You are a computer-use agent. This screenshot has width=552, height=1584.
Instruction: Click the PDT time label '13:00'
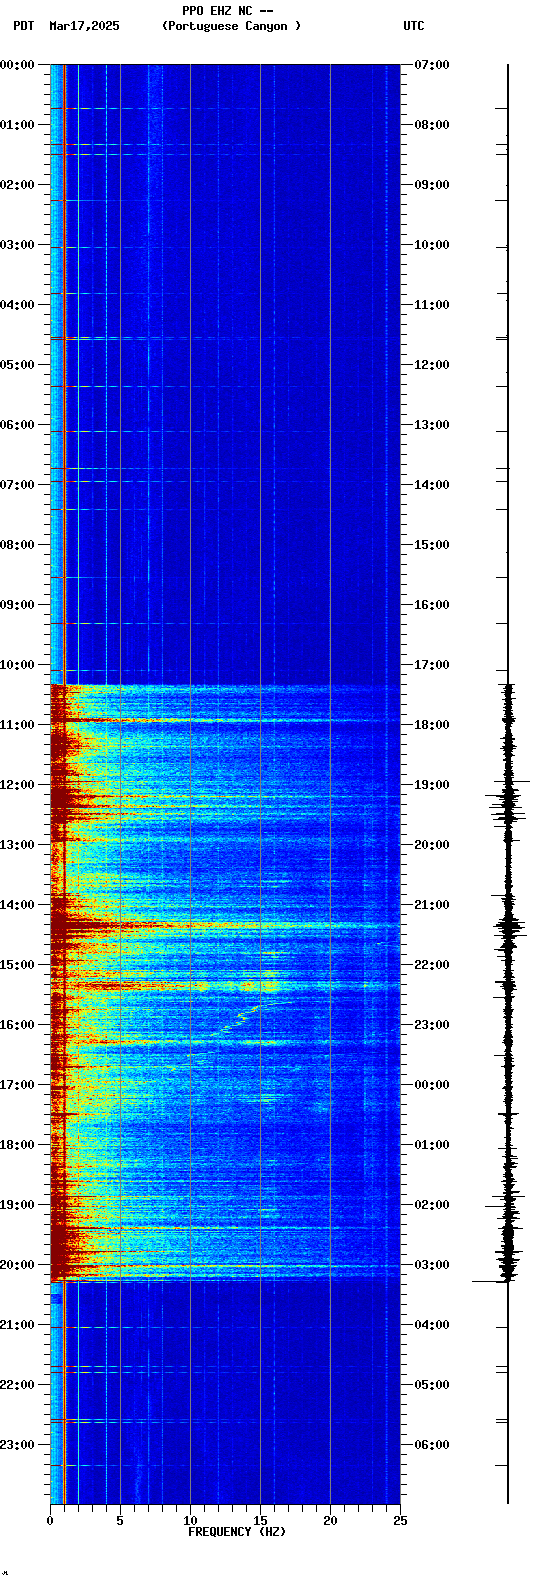click(17, 845)
